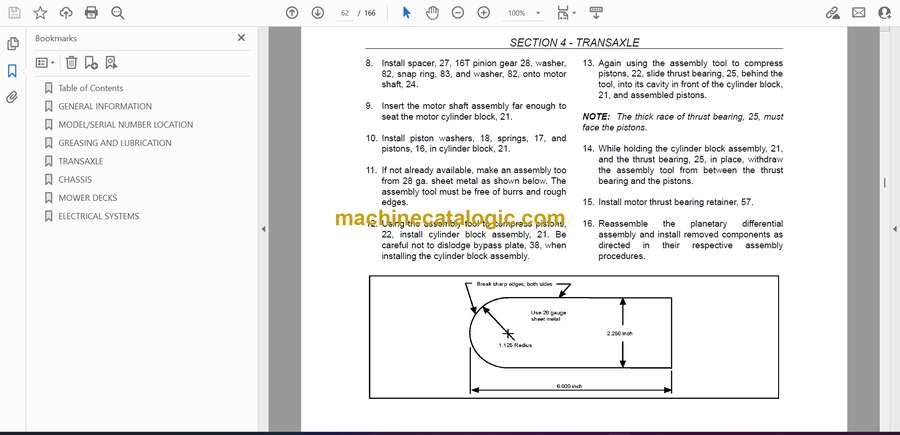Open the attachments paperclip panel

tap(12, 97)
